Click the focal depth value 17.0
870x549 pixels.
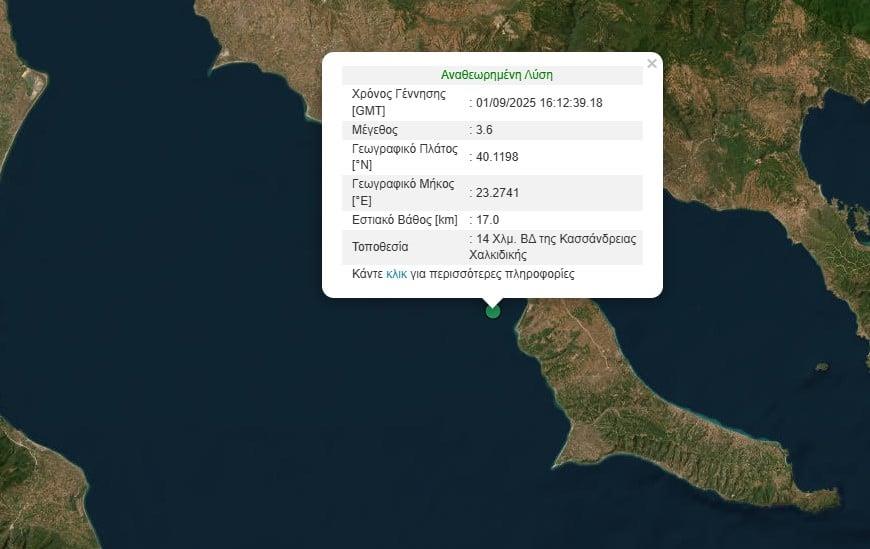(487, 220)
